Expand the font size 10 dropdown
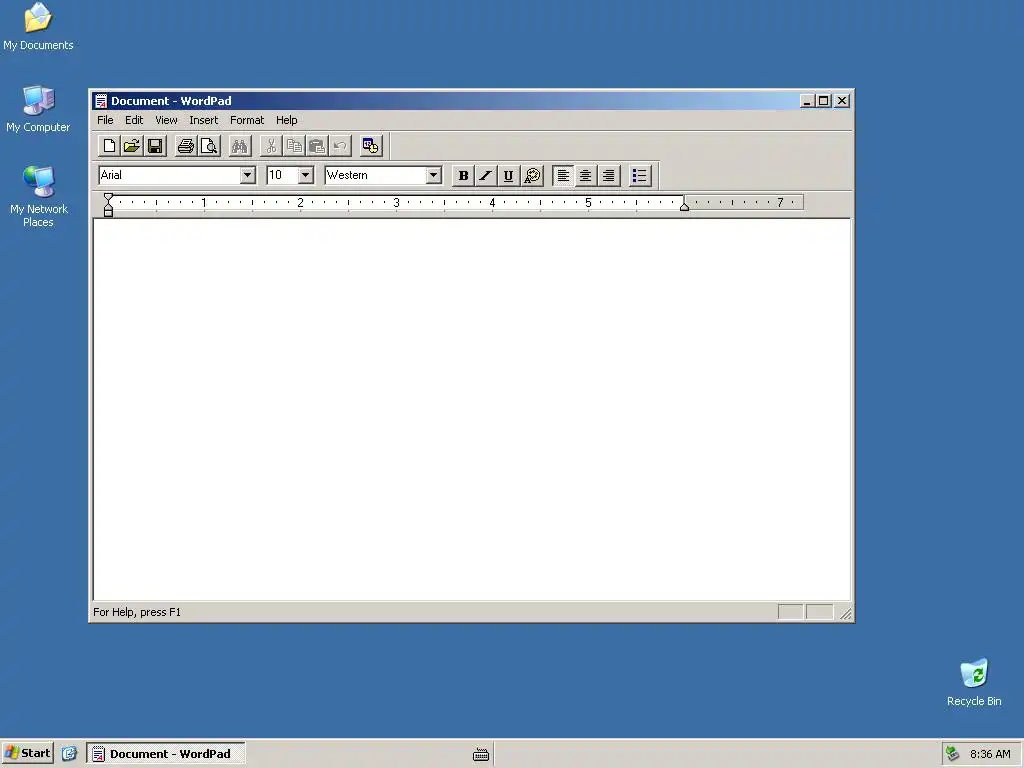Image resolution: width=1024 pixels, height=768 pixels. coord(305,175)
